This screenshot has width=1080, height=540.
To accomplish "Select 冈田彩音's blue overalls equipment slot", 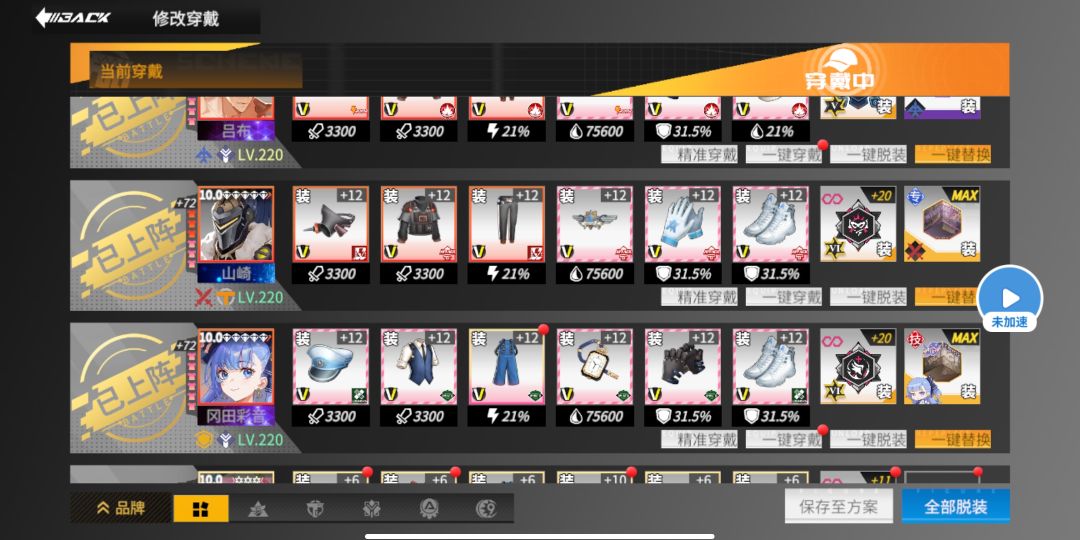I will tap(507, 366).
